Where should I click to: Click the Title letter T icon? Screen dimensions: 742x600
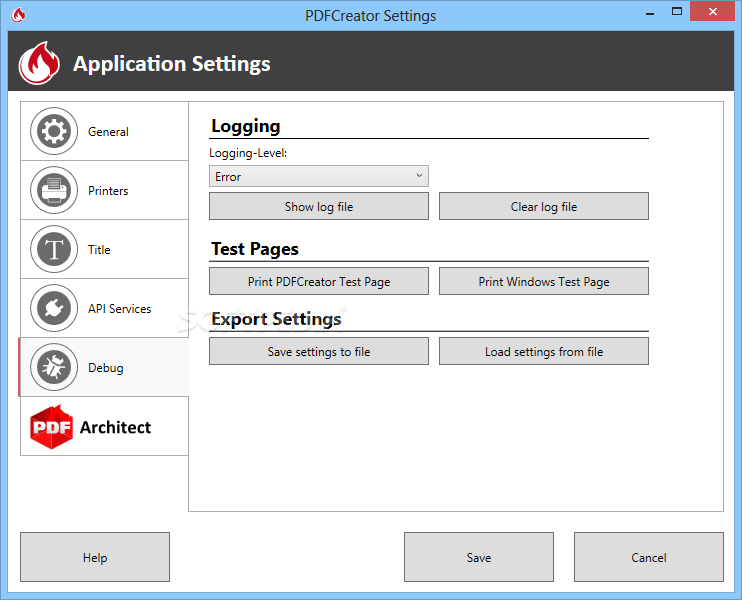click(54, 249)
